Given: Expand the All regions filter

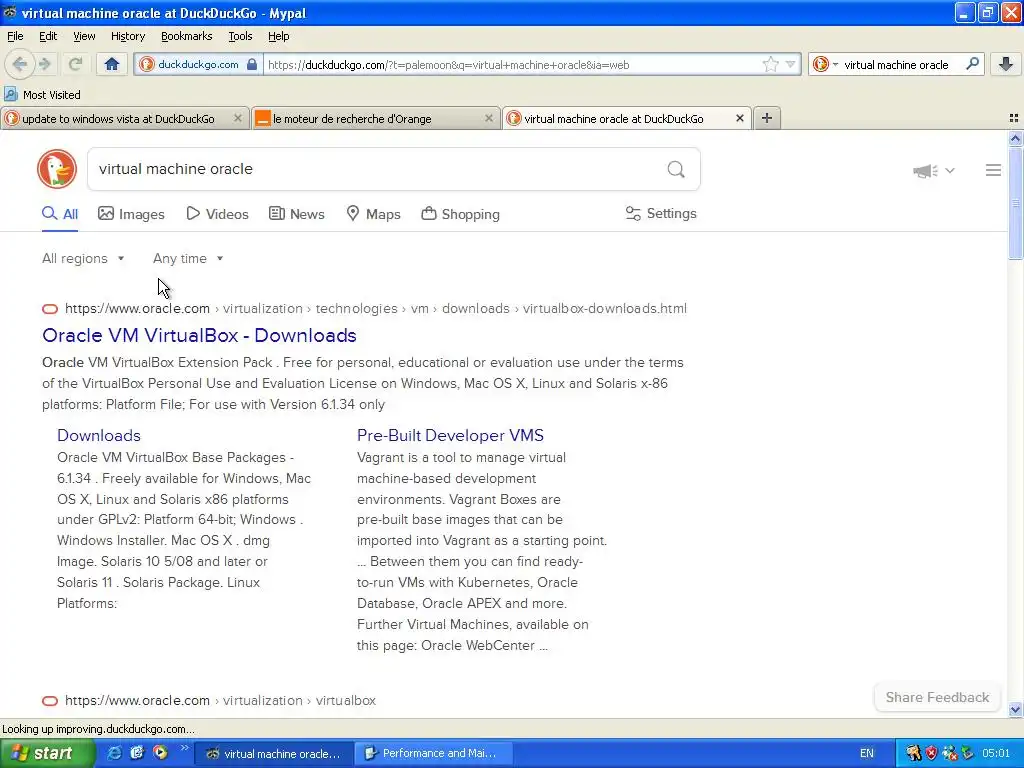Looking at the screenshot, I should [83, 259].
